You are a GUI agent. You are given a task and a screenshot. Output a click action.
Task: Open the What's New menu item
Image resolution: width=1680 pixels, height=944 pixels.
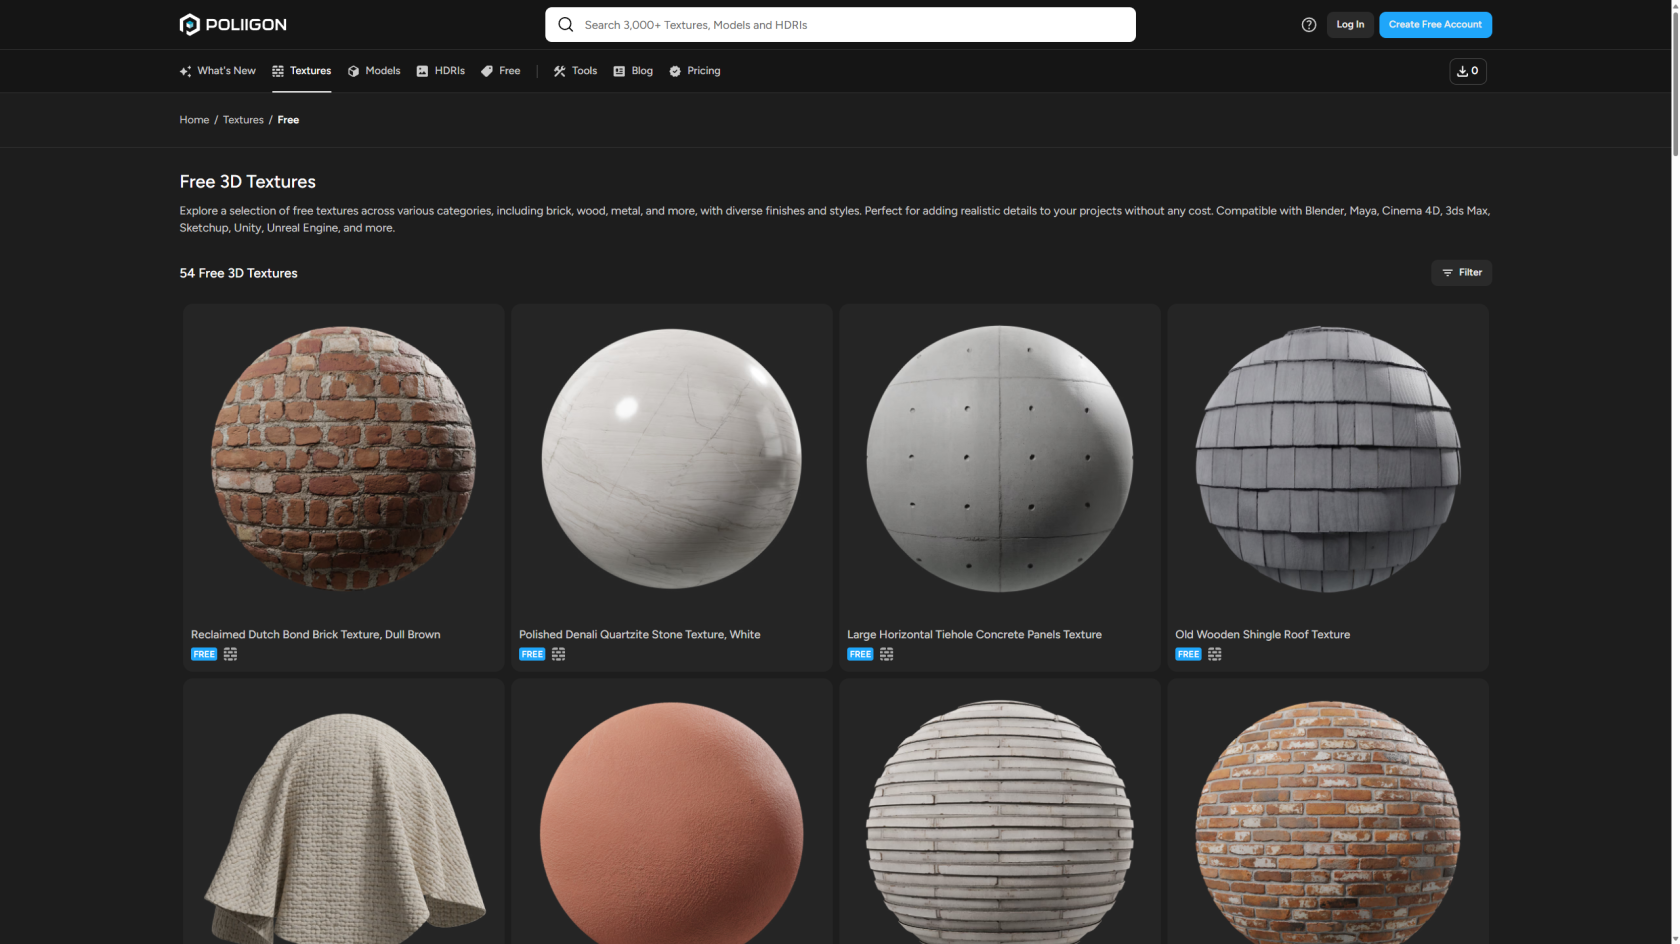[x=218, y=71]
